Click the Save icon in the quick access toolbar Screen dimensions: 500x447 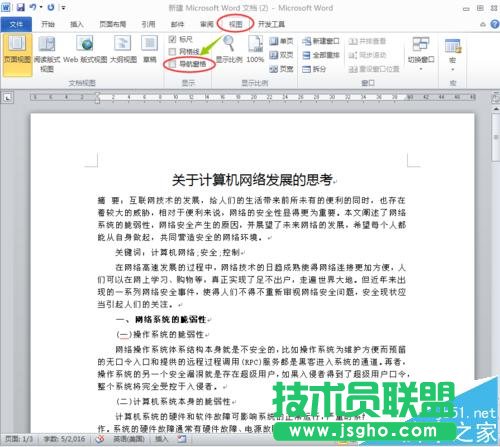21,7
